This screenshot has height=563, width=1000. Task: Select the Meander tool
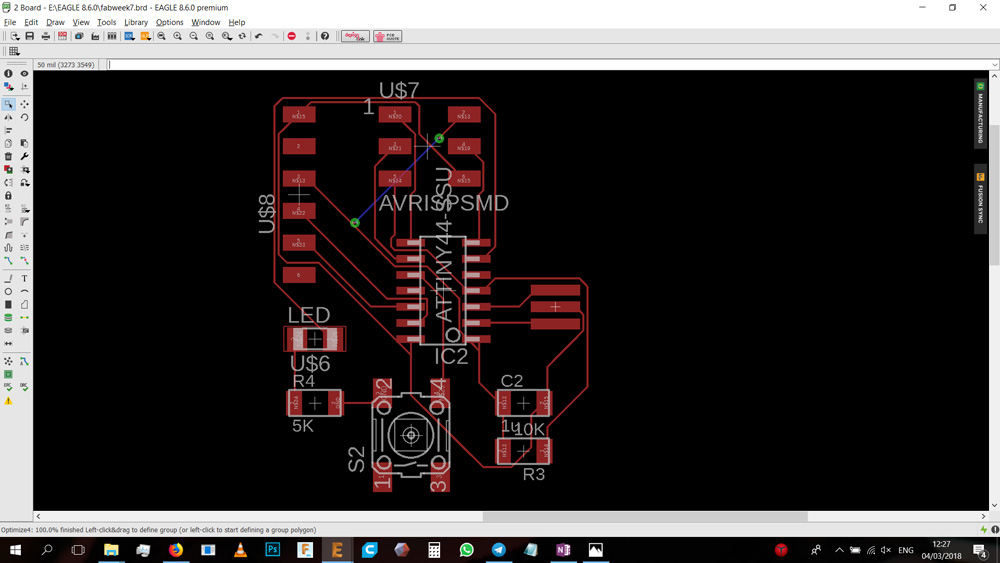click(8, 247)
